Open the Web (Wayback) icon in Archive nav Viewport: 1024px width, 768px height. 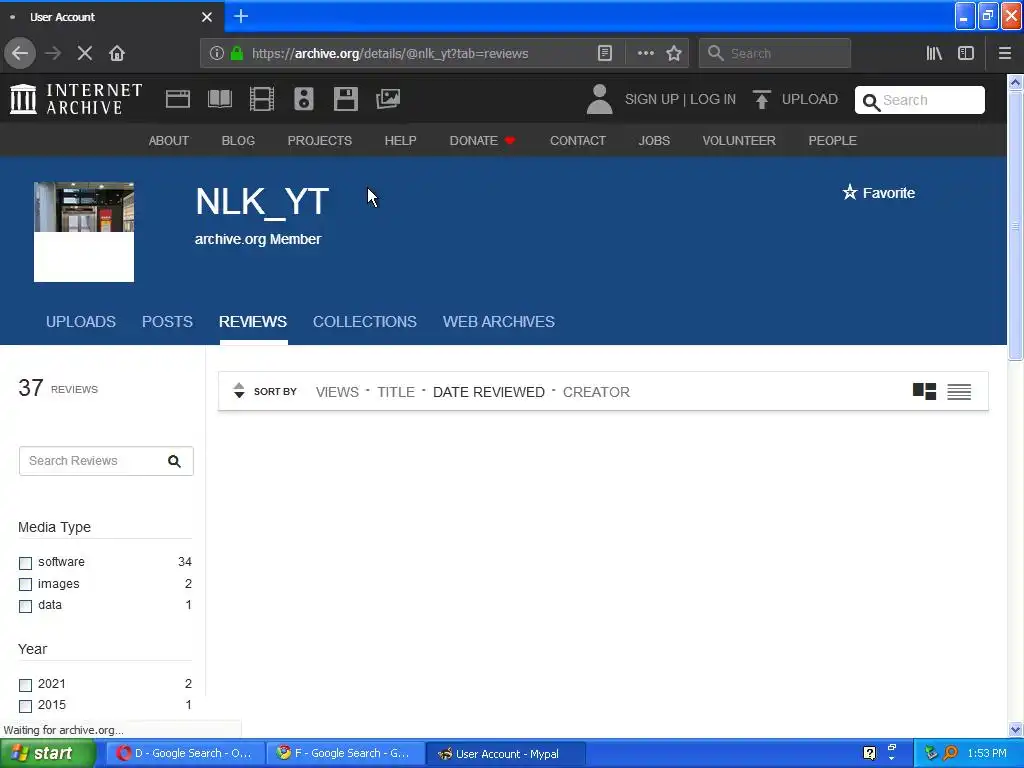click(178, 99)
